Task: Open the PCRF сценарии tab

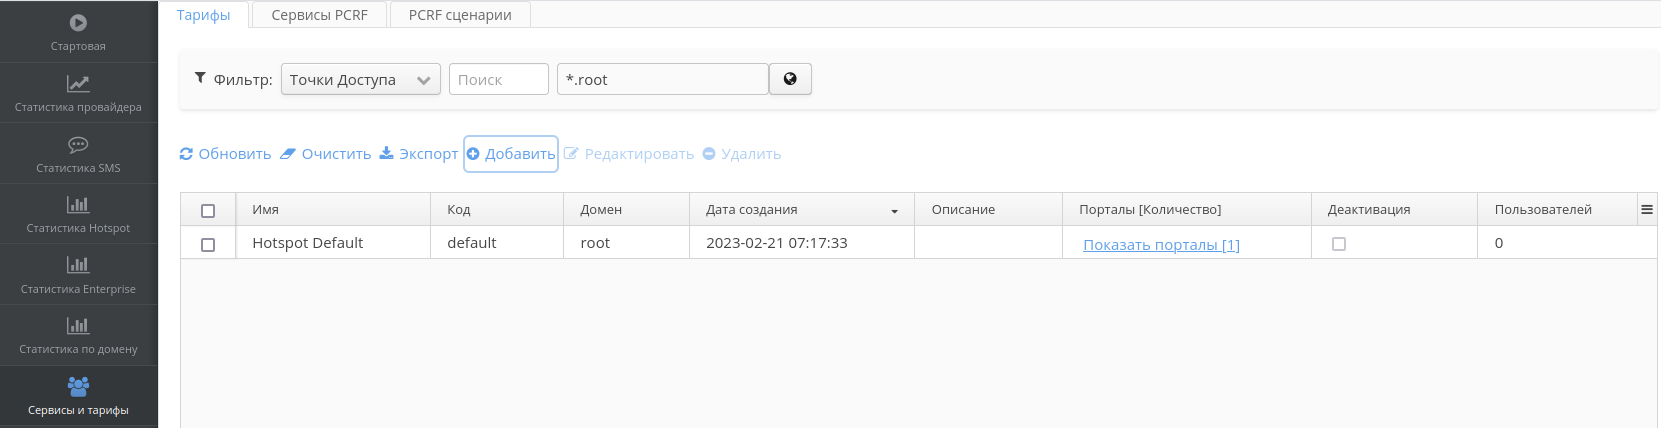Action: click(460, 15)
